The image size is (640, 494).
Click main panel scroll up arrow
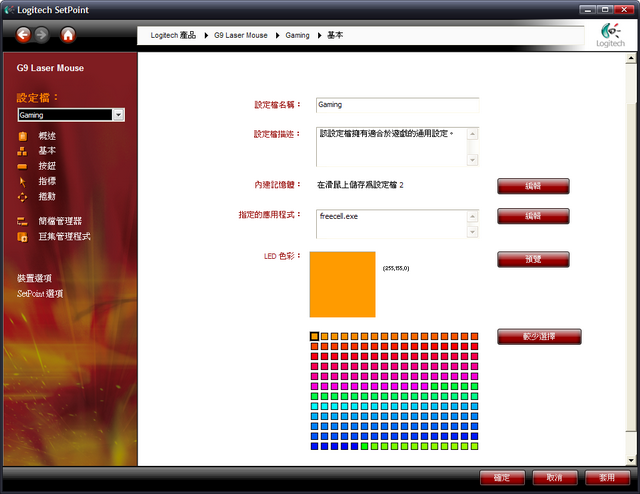[x=631, y=58]
